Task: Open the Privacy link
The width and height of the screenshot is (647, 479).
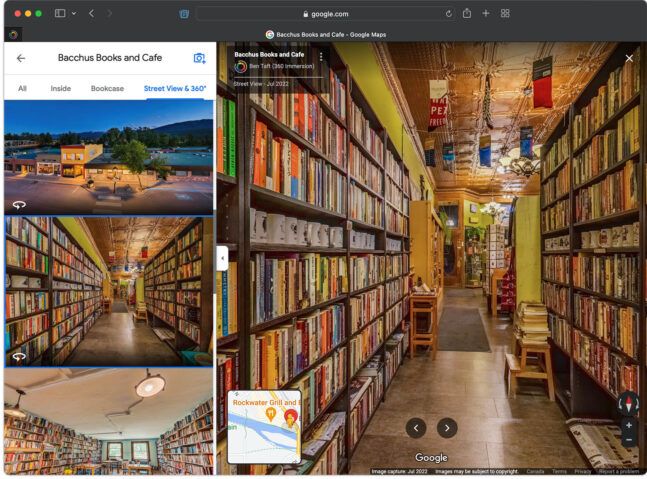Action: (x=583, y=471)
